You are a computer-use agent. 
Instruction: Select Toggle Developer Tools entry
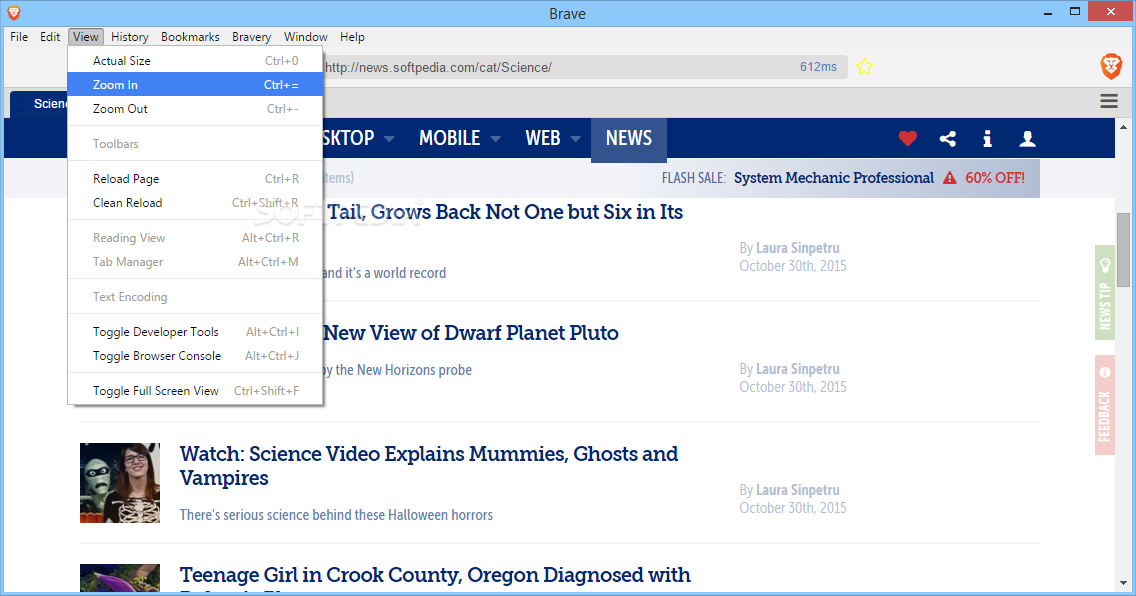coord(195,332)
